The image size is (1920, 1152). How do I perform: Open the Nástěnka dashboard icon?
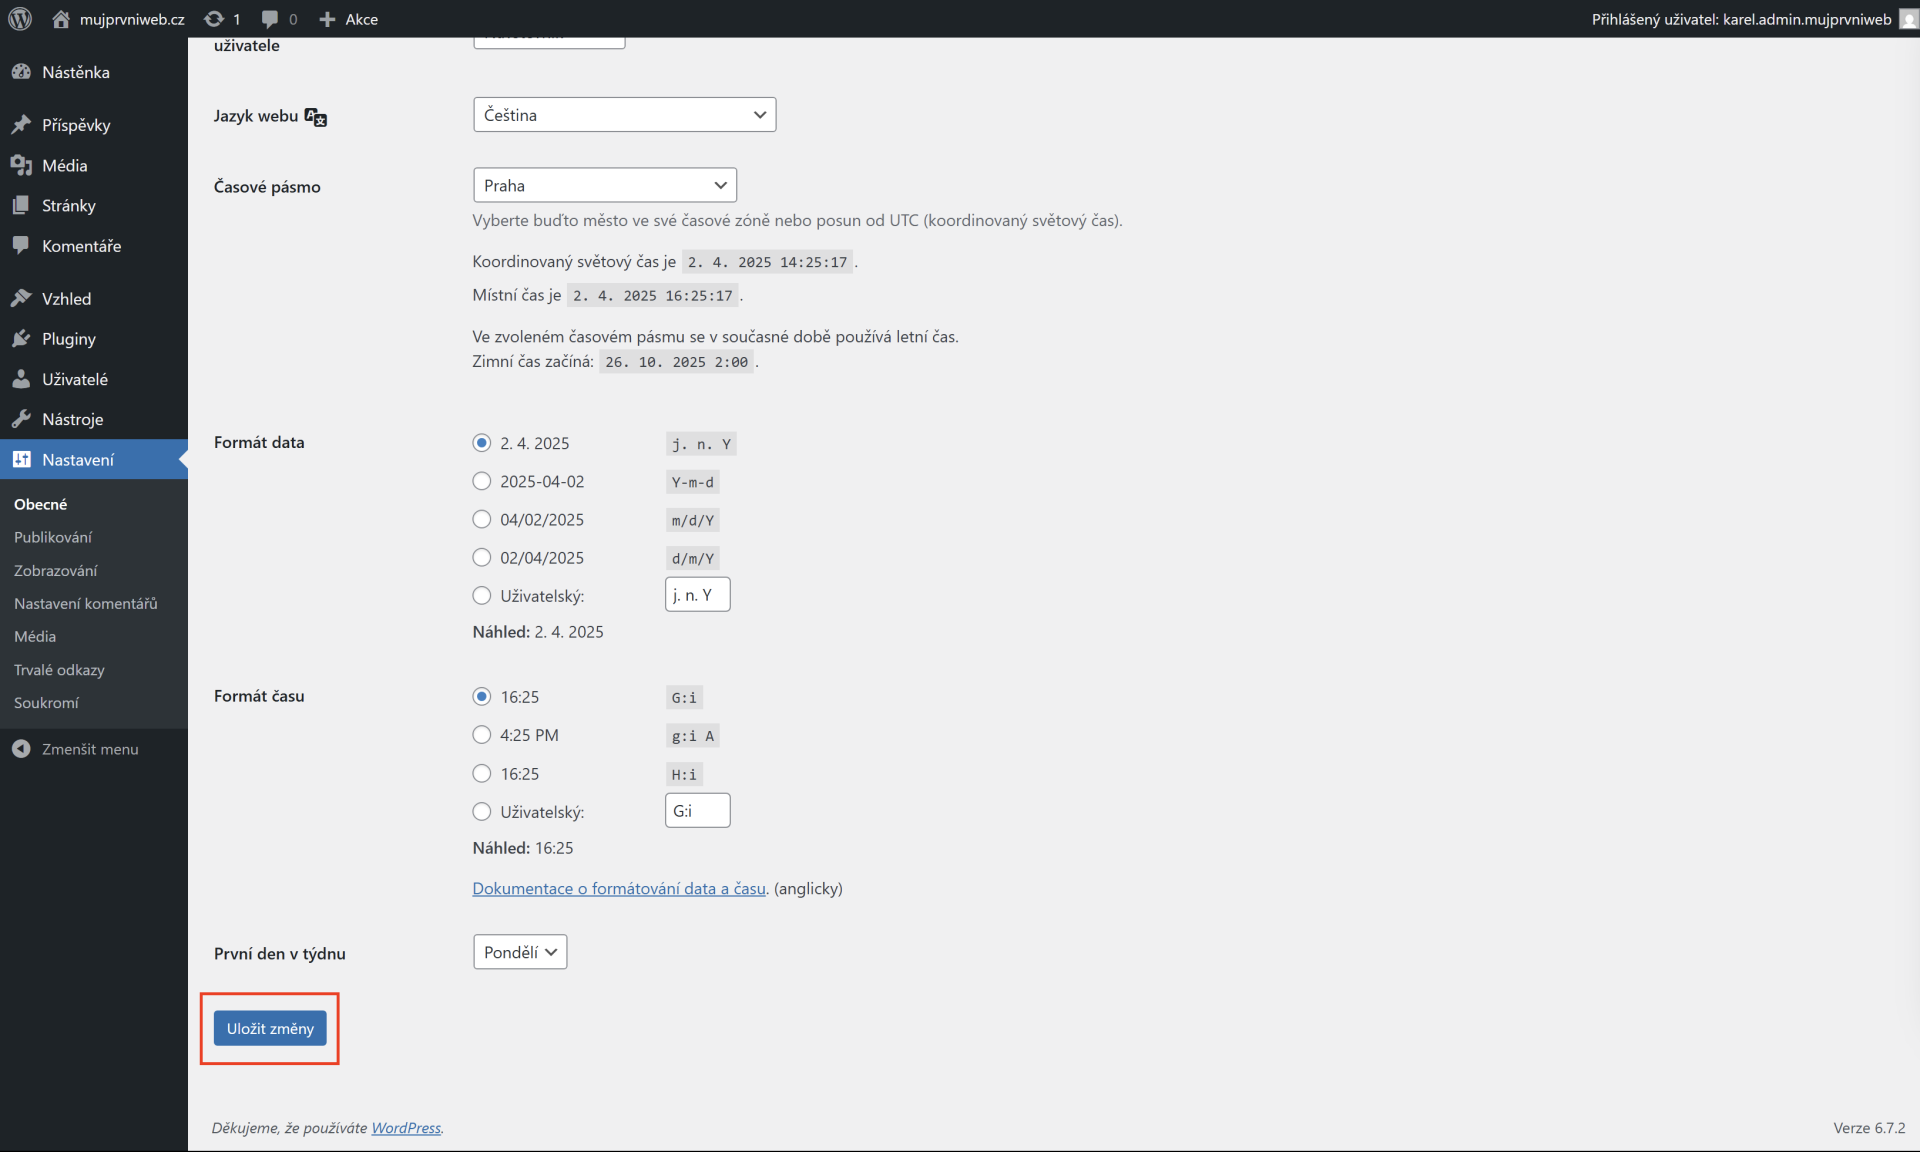(22, 72)
